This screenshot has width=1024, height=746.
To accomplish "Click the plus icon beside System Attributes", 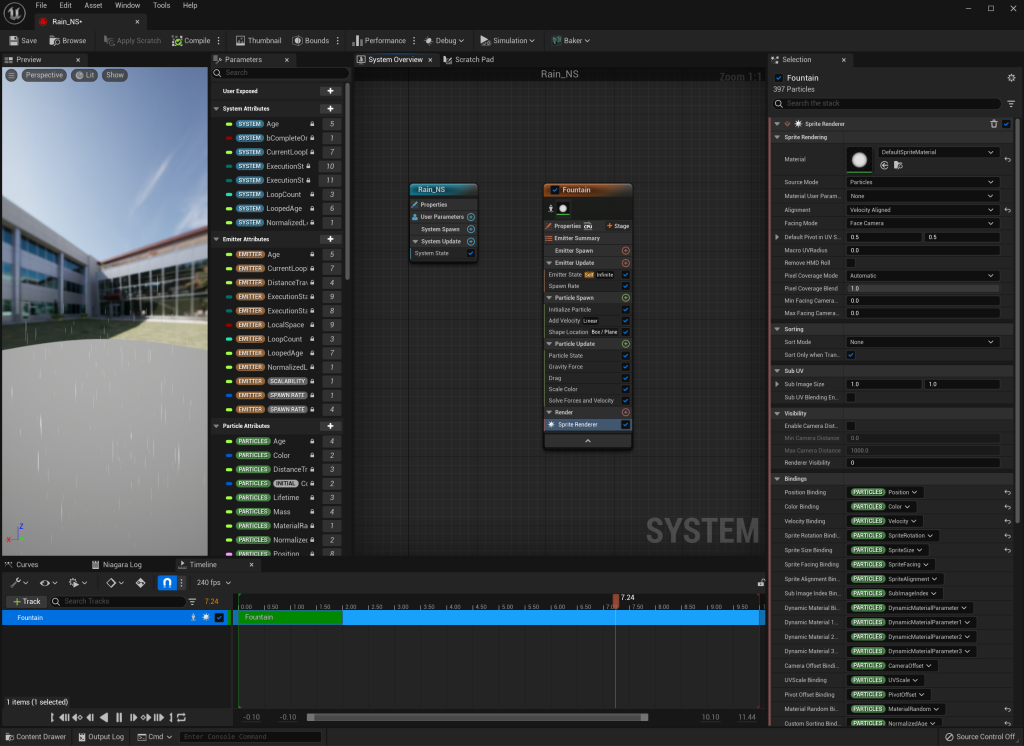I will tap(330, 109).
